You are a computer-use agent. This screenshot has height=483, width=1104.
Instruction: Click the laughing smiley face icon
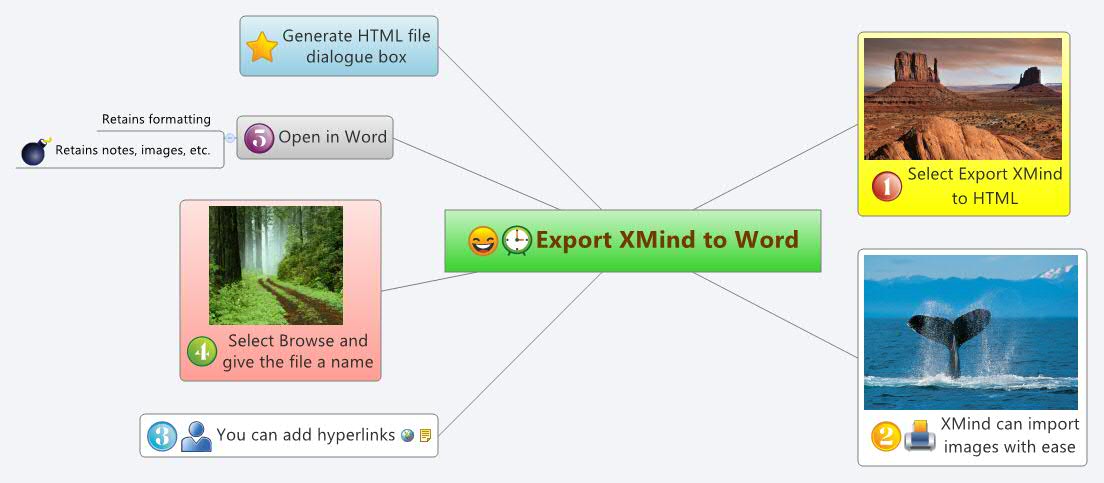[x=483, y=241]
